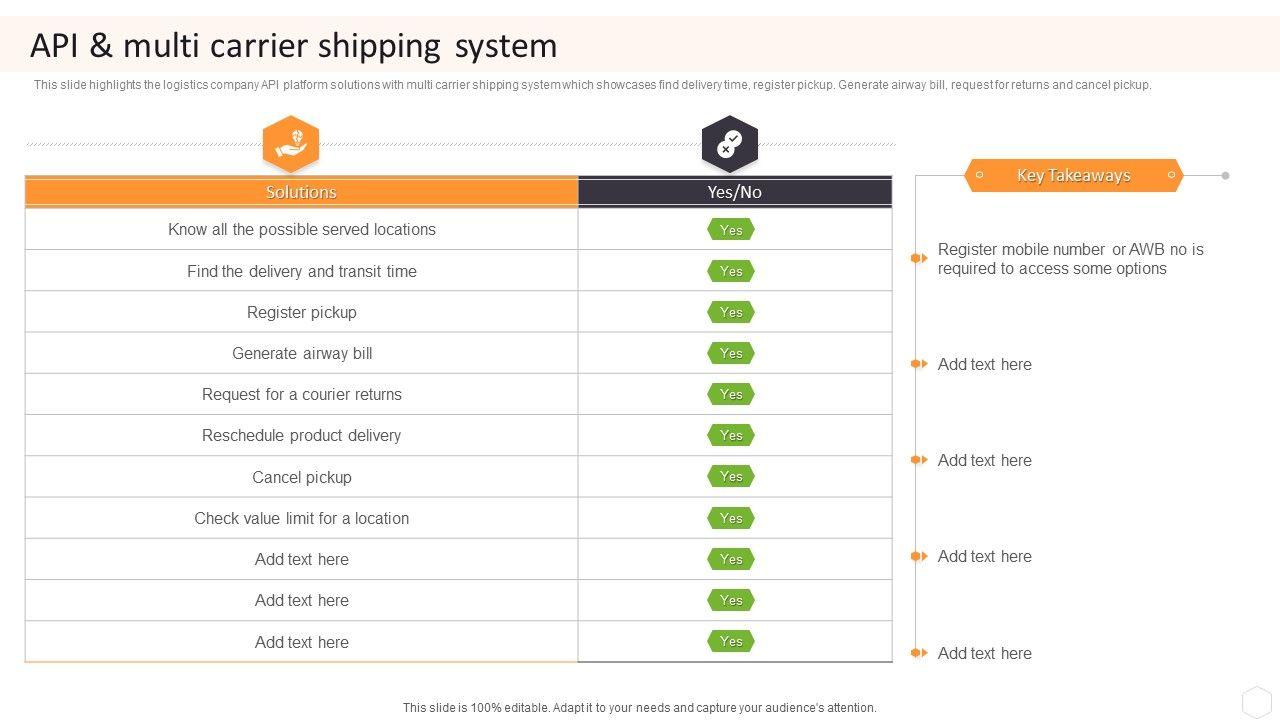
Task: Click the hexagon outline icon at bottom-right corner
Action: pyautogui.click(x=1256, y=700)
